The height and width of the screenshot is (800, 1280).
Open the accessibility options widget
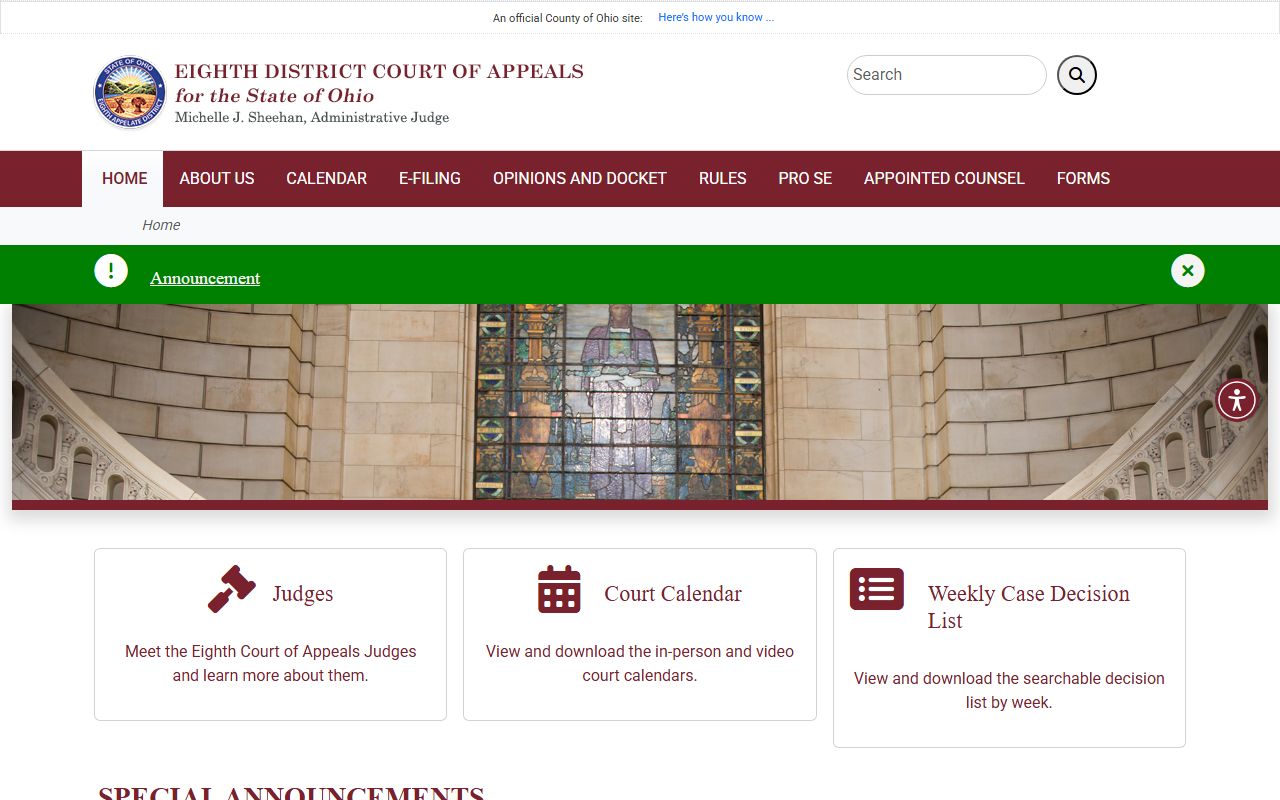[x=1237, y=400]
